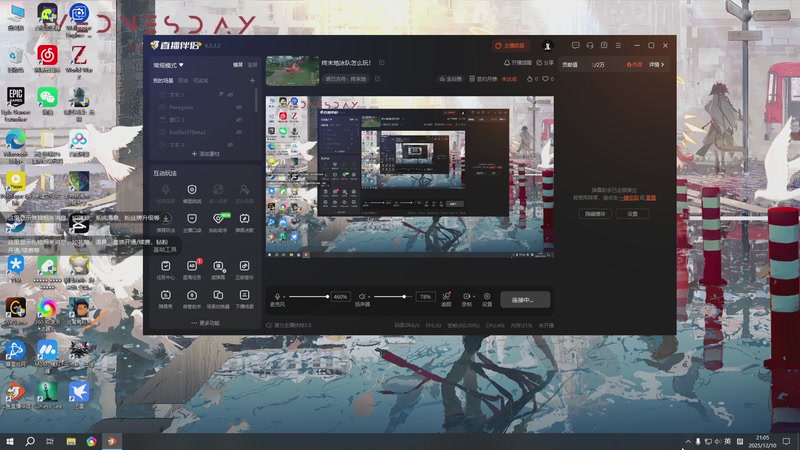
Task: Edit the stream title with pencil icon
Action: [x=382, y=63]
